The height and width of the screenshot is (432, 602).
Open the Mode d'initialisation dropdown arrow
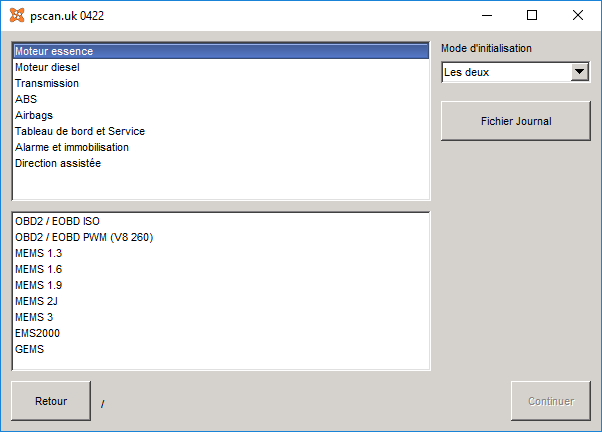[579, 72]
